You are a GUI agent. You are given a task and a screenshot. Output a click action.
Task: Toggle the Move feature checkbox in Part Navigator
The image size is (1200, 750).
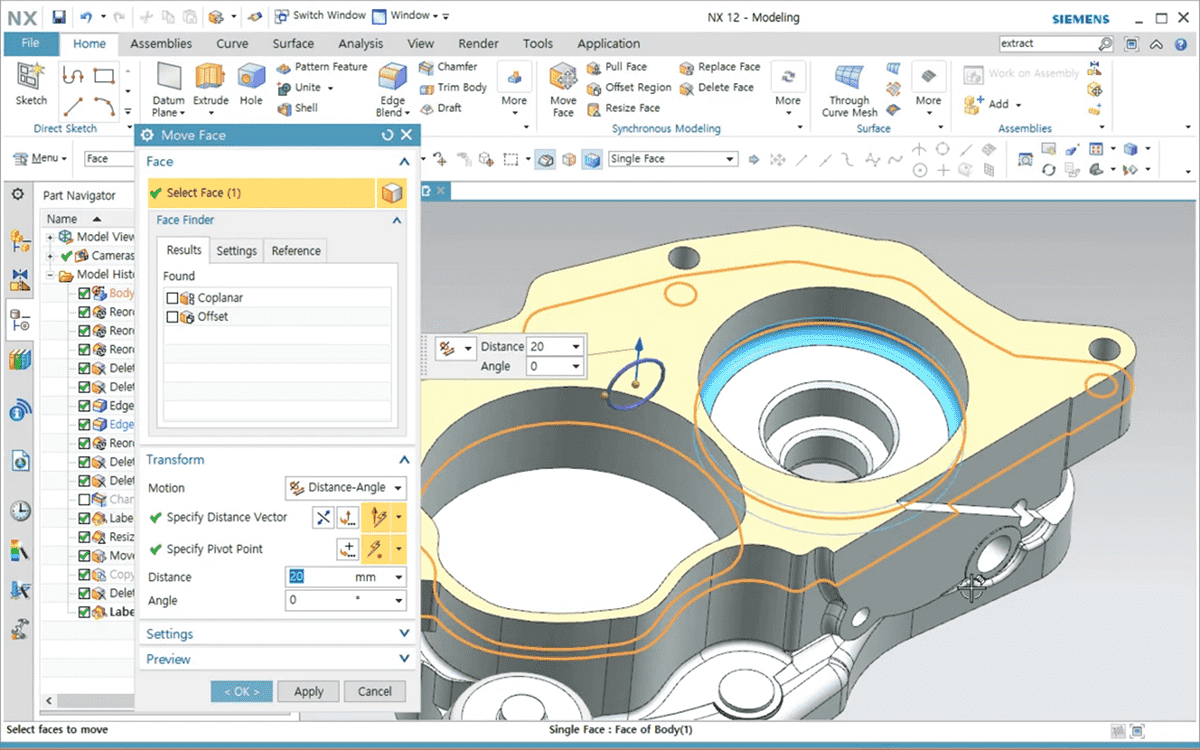84,555
